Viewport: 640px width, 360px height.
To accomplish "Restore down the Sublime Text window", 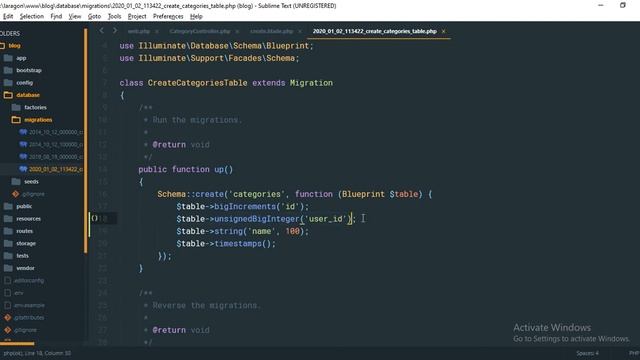I will [x=622, y=5].
